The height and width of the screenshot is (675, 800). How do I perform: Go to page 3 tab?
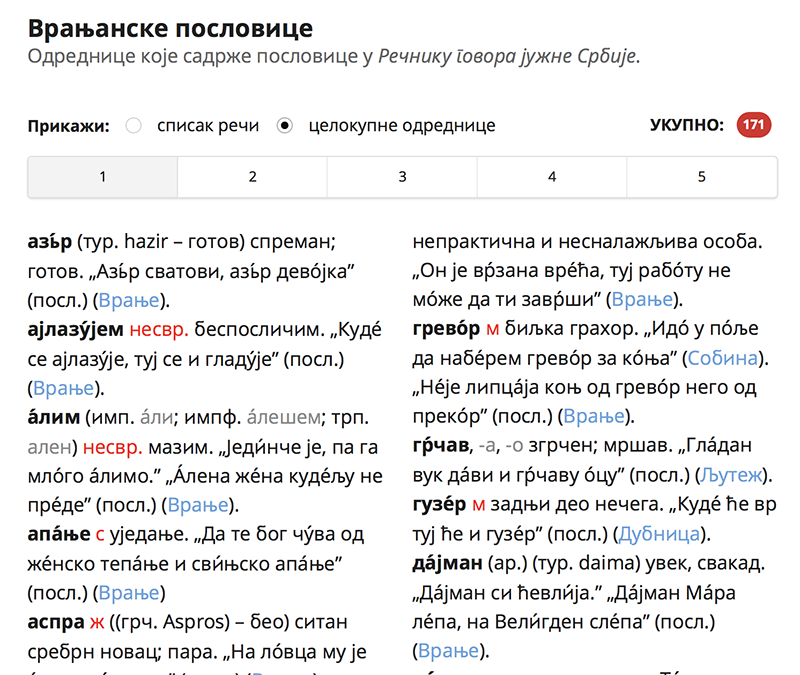tap(402, 177)
